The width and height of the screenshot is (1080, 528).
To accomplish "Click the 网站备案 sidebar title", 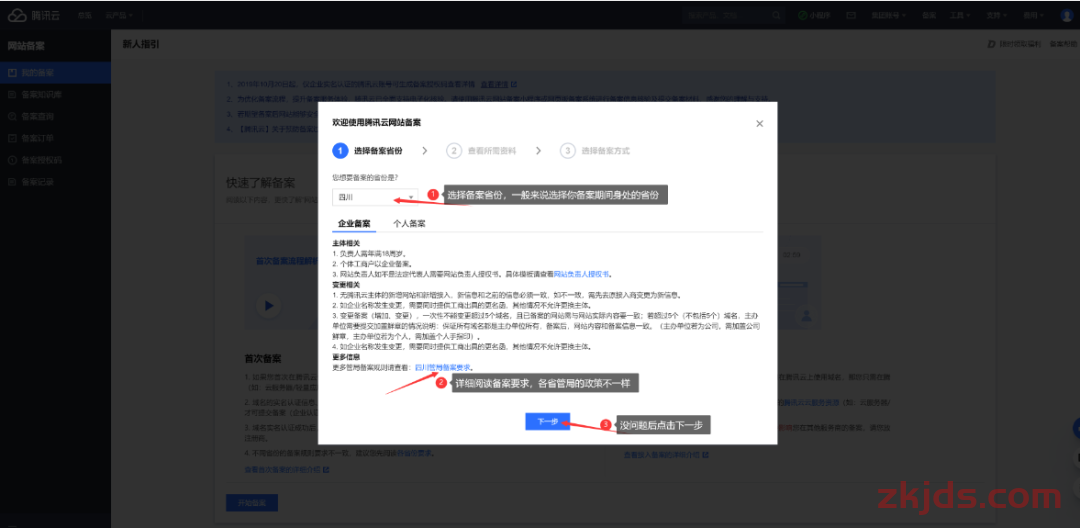I will [26, 46].
